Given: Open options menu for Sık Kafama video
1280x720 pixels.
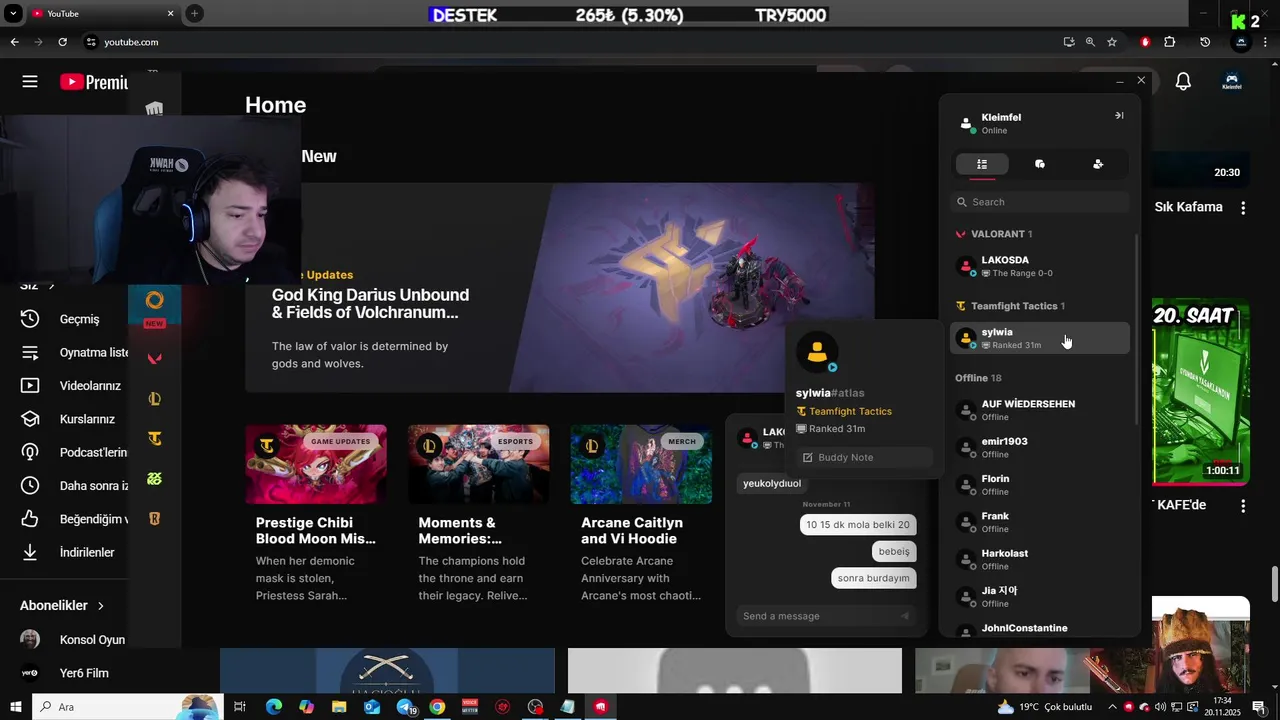Looking at the screenshot, I should click(x=1243, y=208).
